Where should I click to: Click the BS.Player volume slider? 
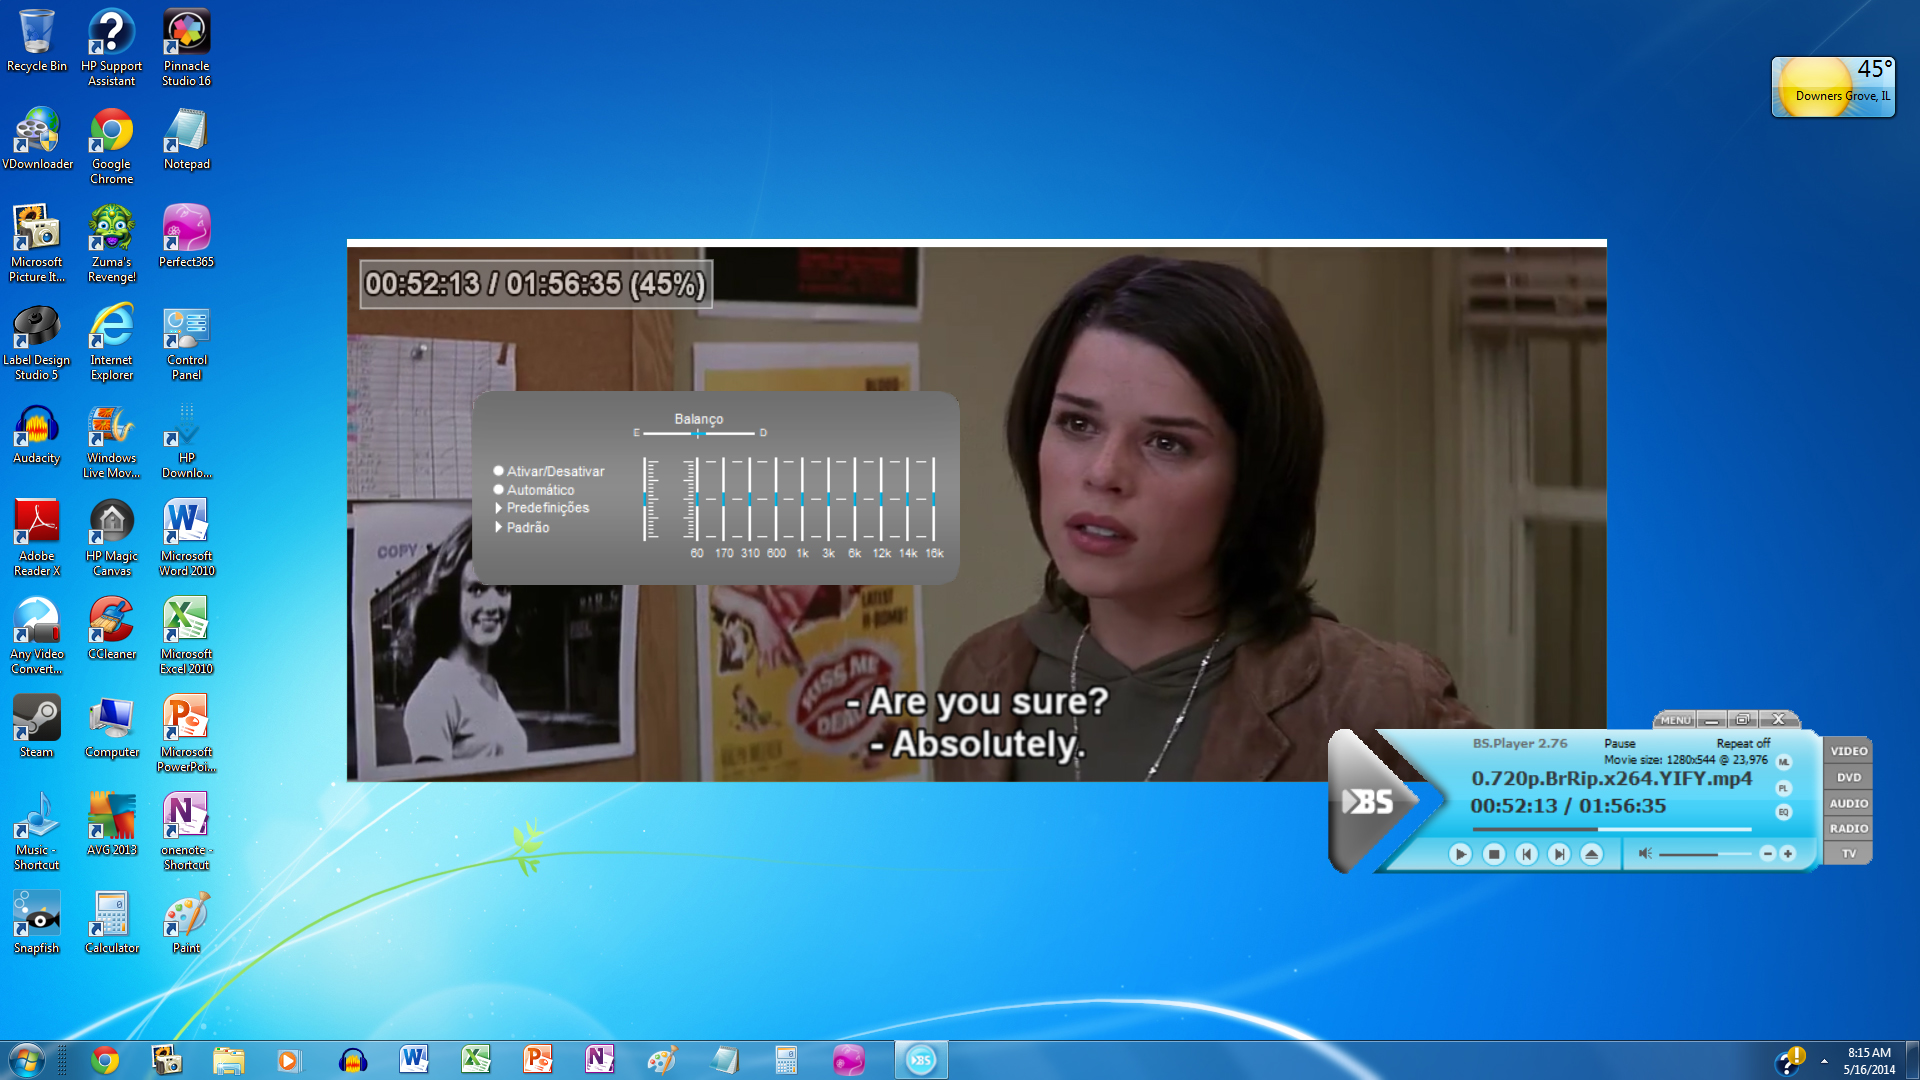[x=1705, y=854]
